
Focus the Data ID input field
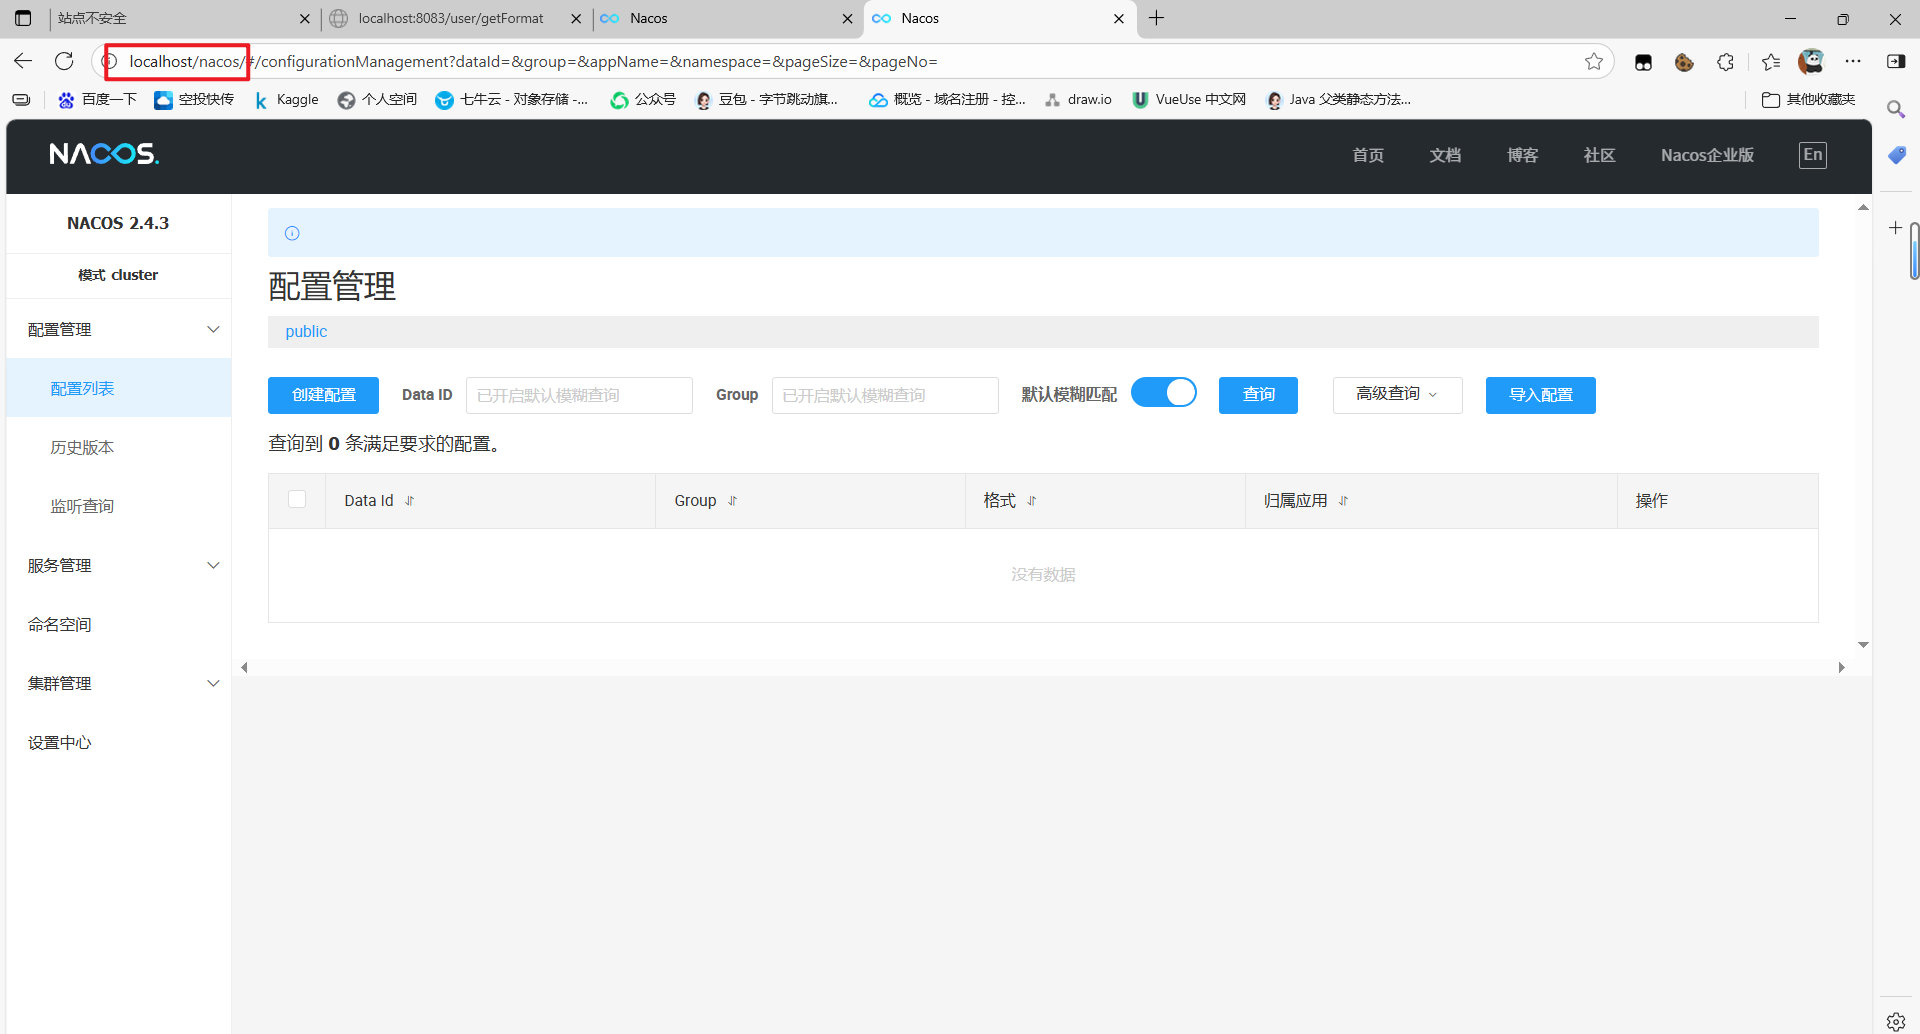pos(579,395)
